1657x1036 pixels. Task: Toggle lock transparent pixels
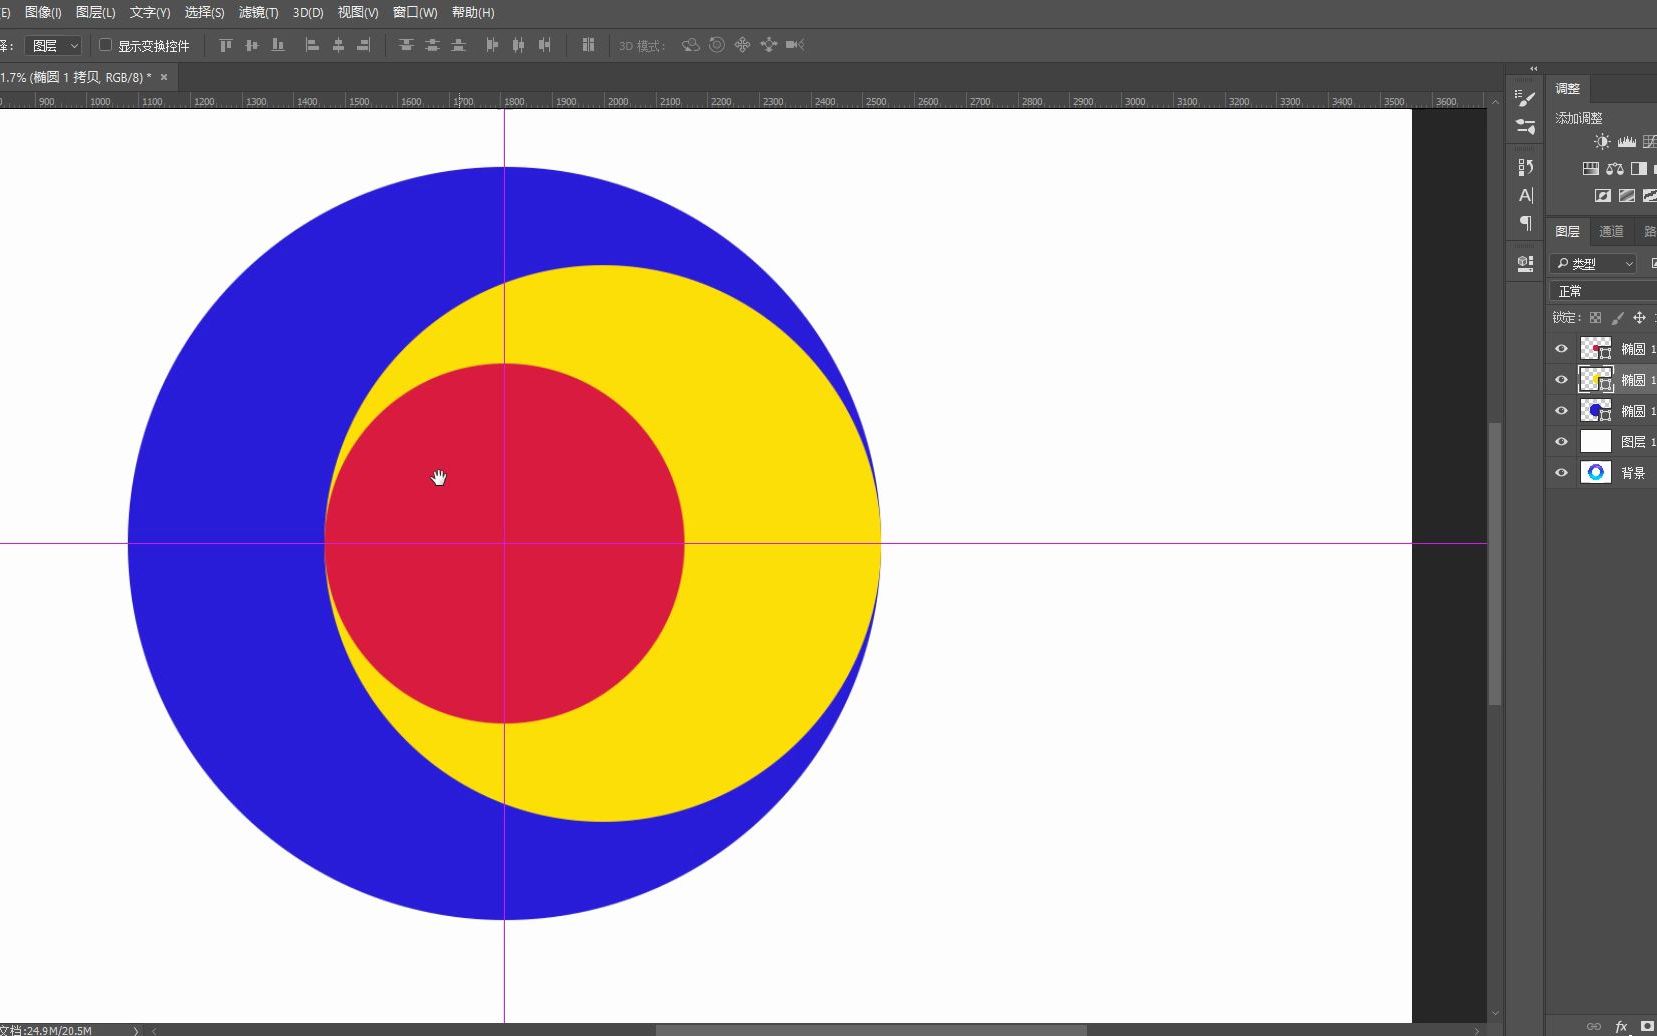pos(1595,318)
